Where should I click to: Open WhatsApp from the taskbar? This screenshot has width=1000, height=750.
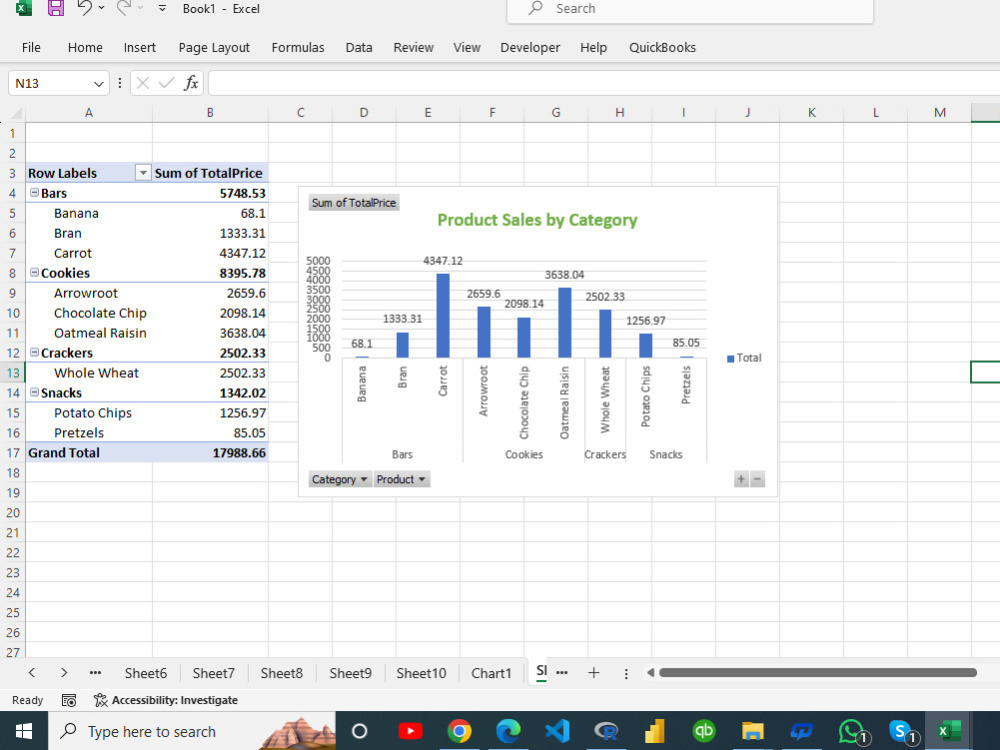pos(851,731)
